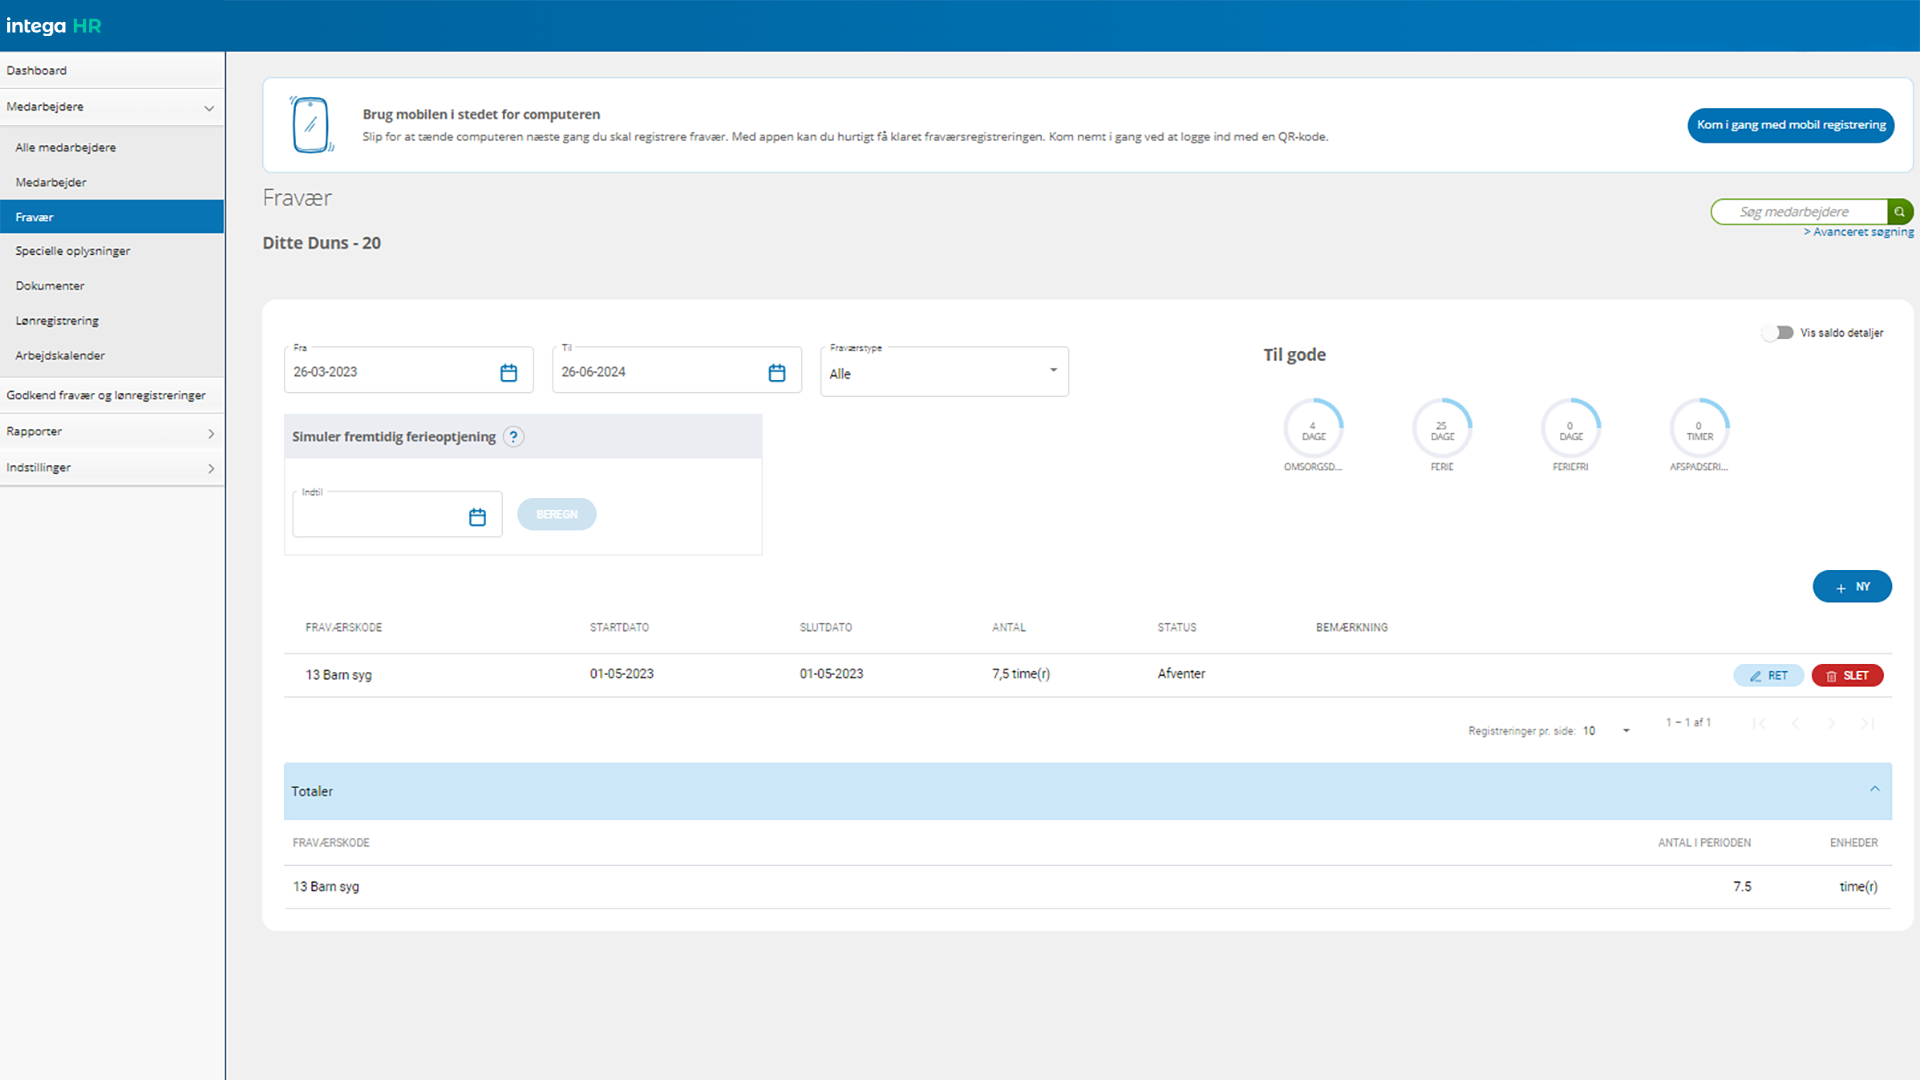Click the NY button to add absence

pyautogui.click(x=1851, y=587)
